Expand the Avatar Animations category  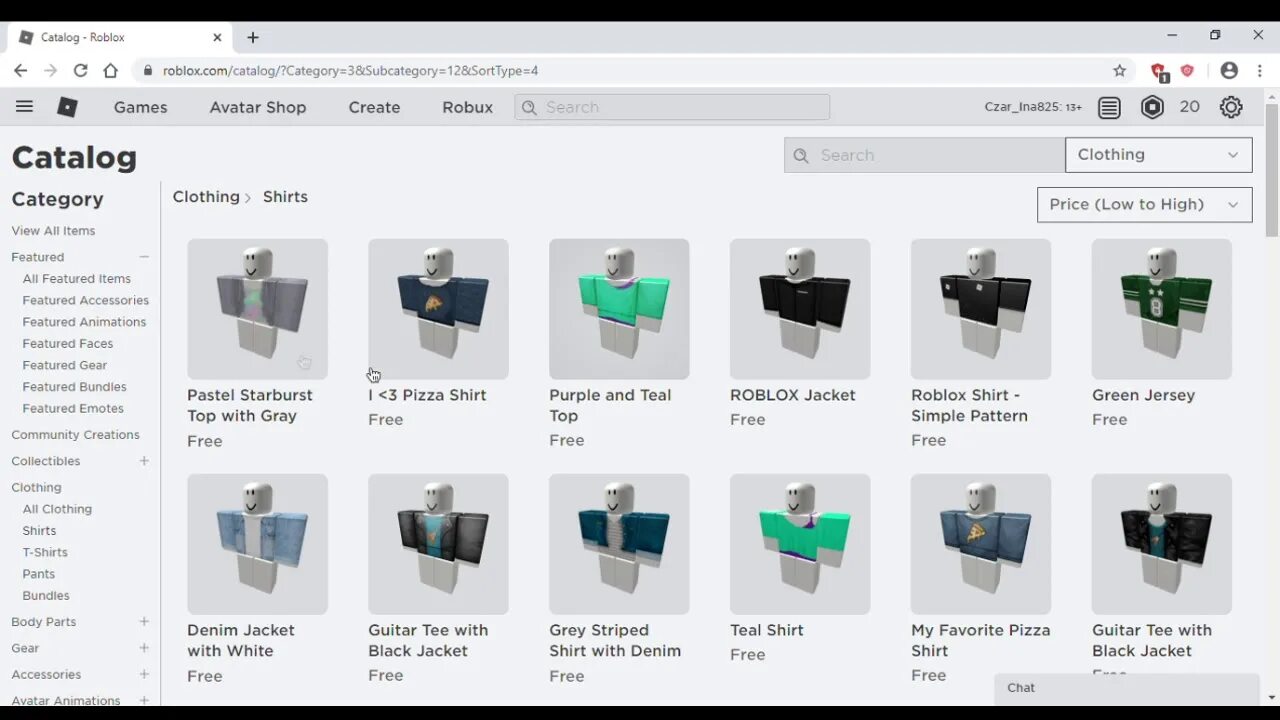point(144,700)
